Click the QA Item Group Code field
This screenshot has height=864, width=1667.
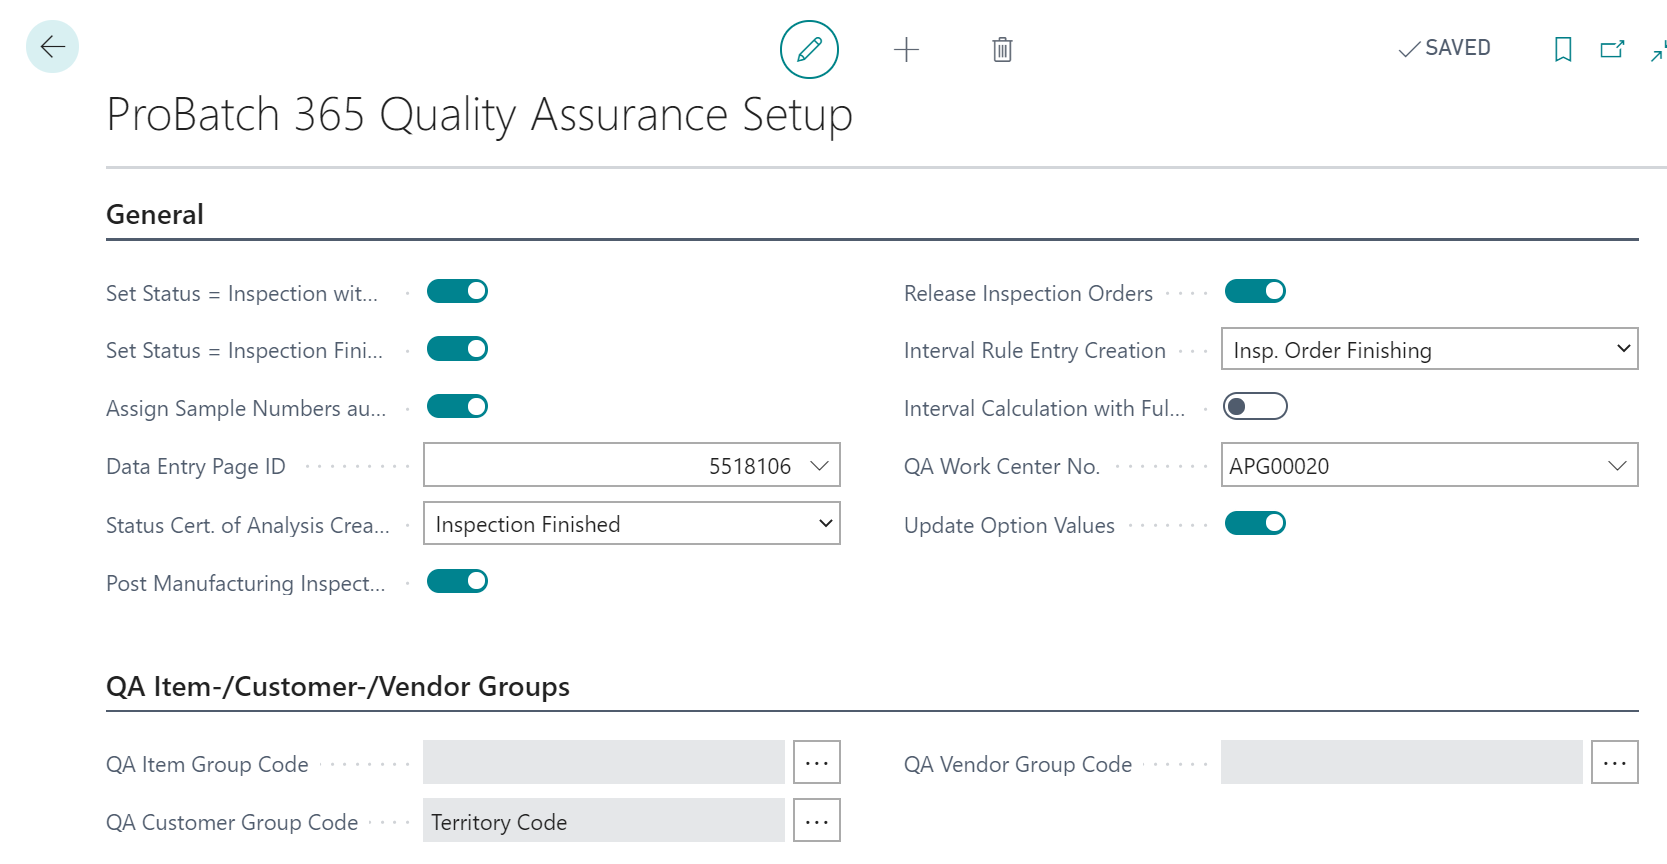pyautogui.click(x=604, y=763)
